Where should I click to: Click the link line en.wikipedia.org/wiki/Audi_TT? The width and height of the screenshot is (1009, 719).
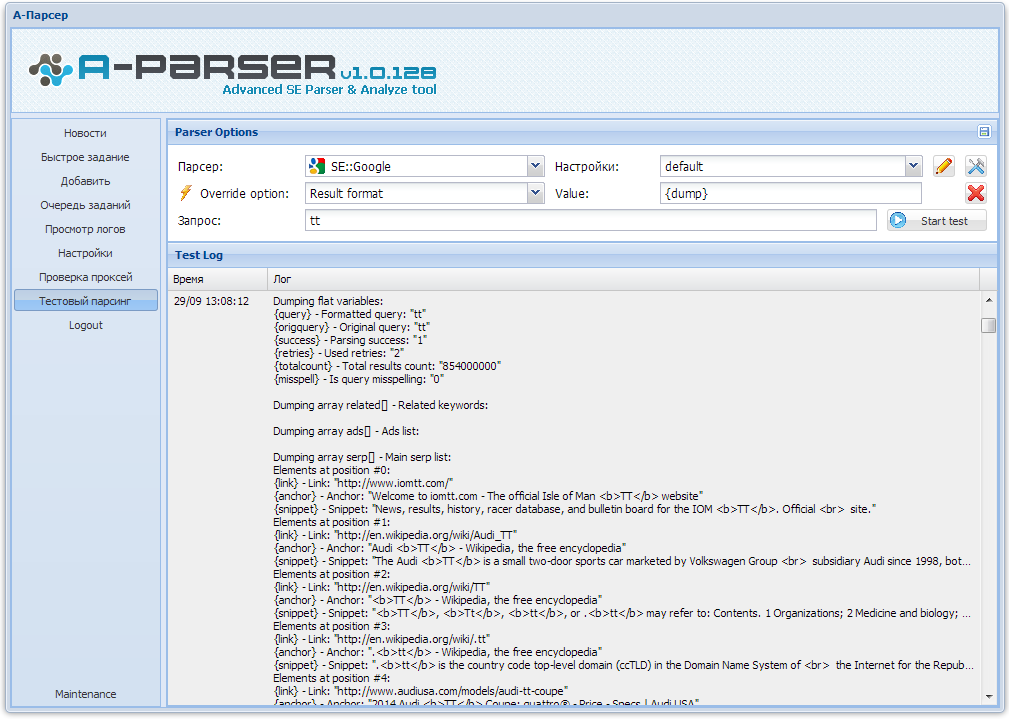(x=395, y=536)
